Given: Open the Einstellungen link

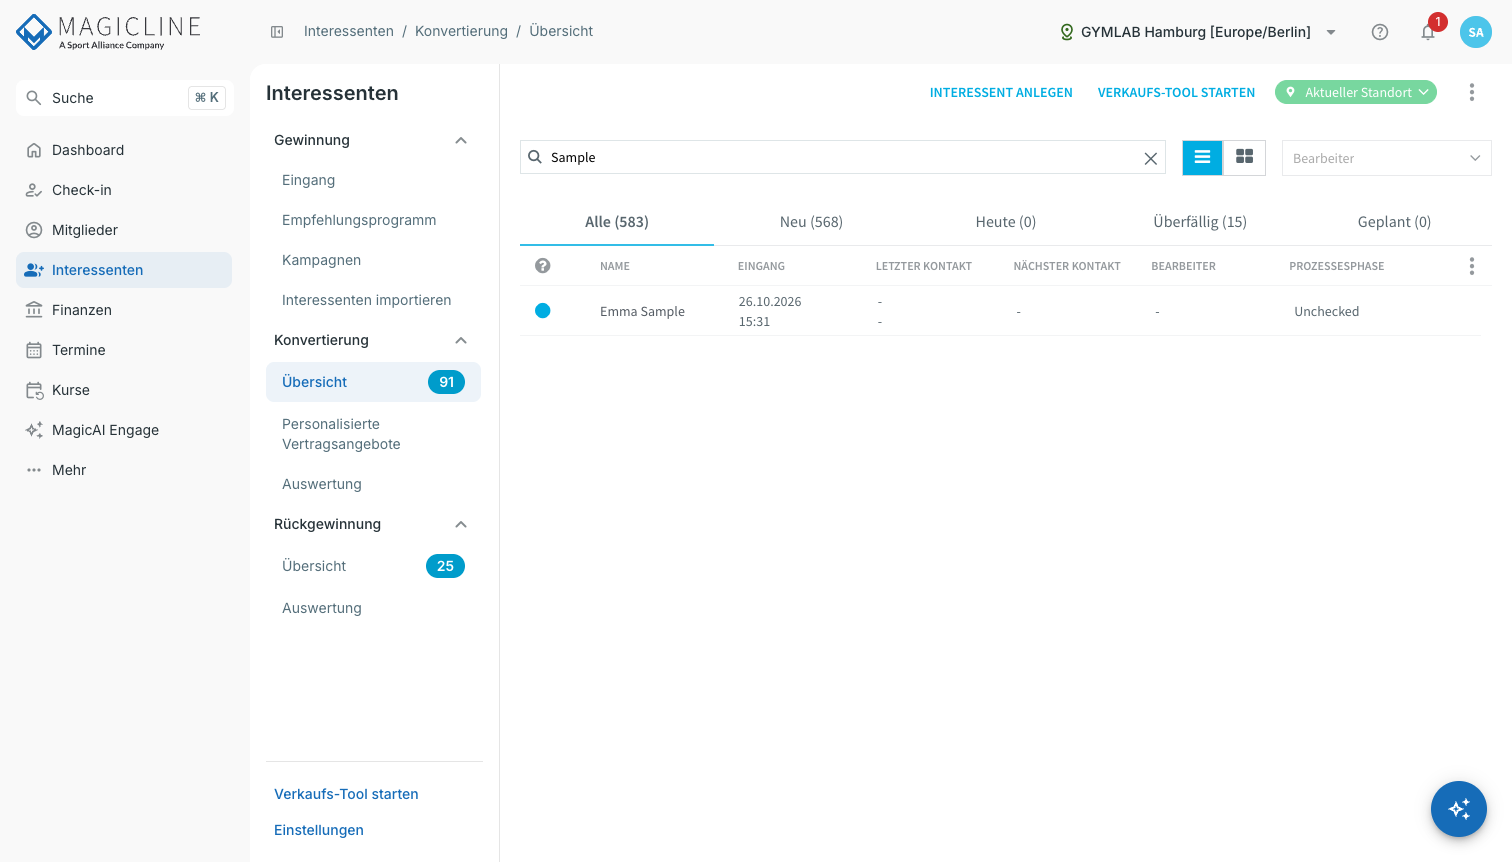Looking at the screenshot, I should tap(319, 830).
